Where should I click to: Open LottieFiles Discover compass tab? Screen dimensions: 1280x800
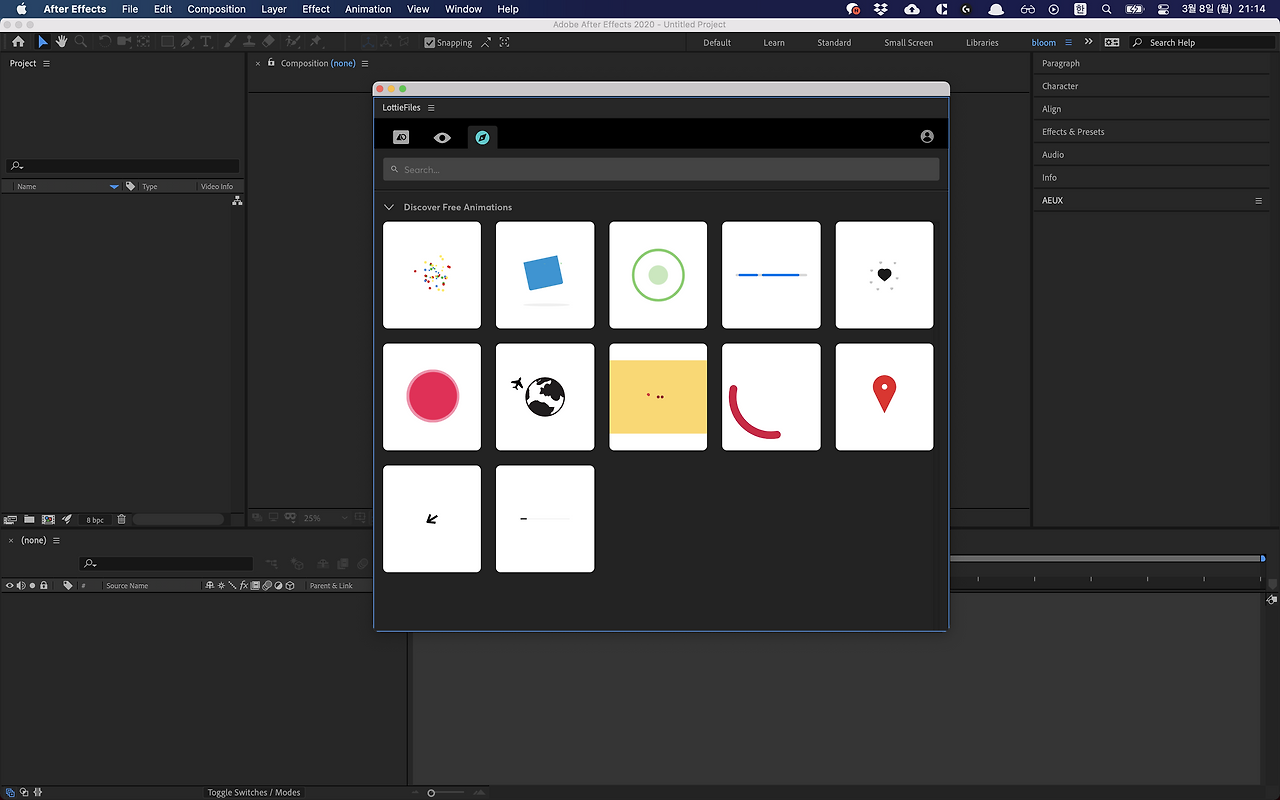(482, 137)
